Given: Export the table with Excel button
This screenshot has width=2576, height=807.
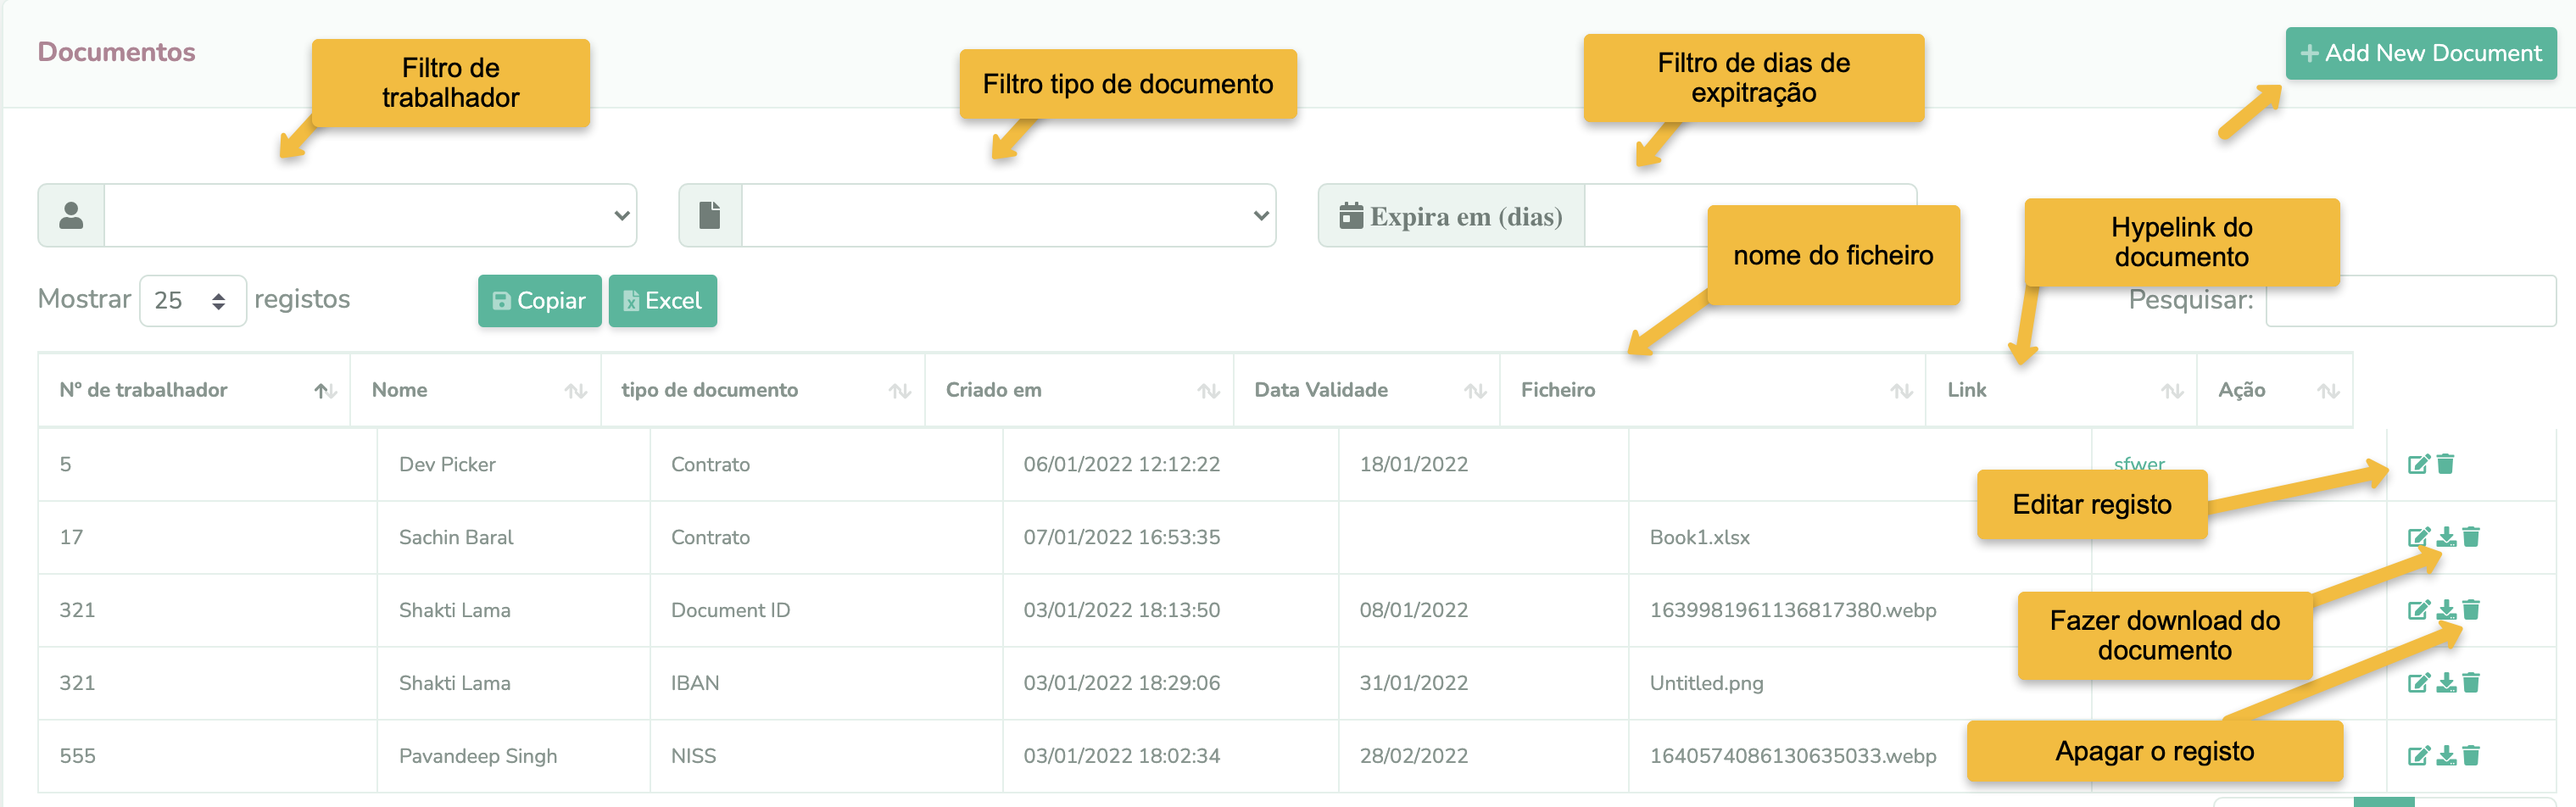Looking at the screenshot, I should tap(663, 301).
